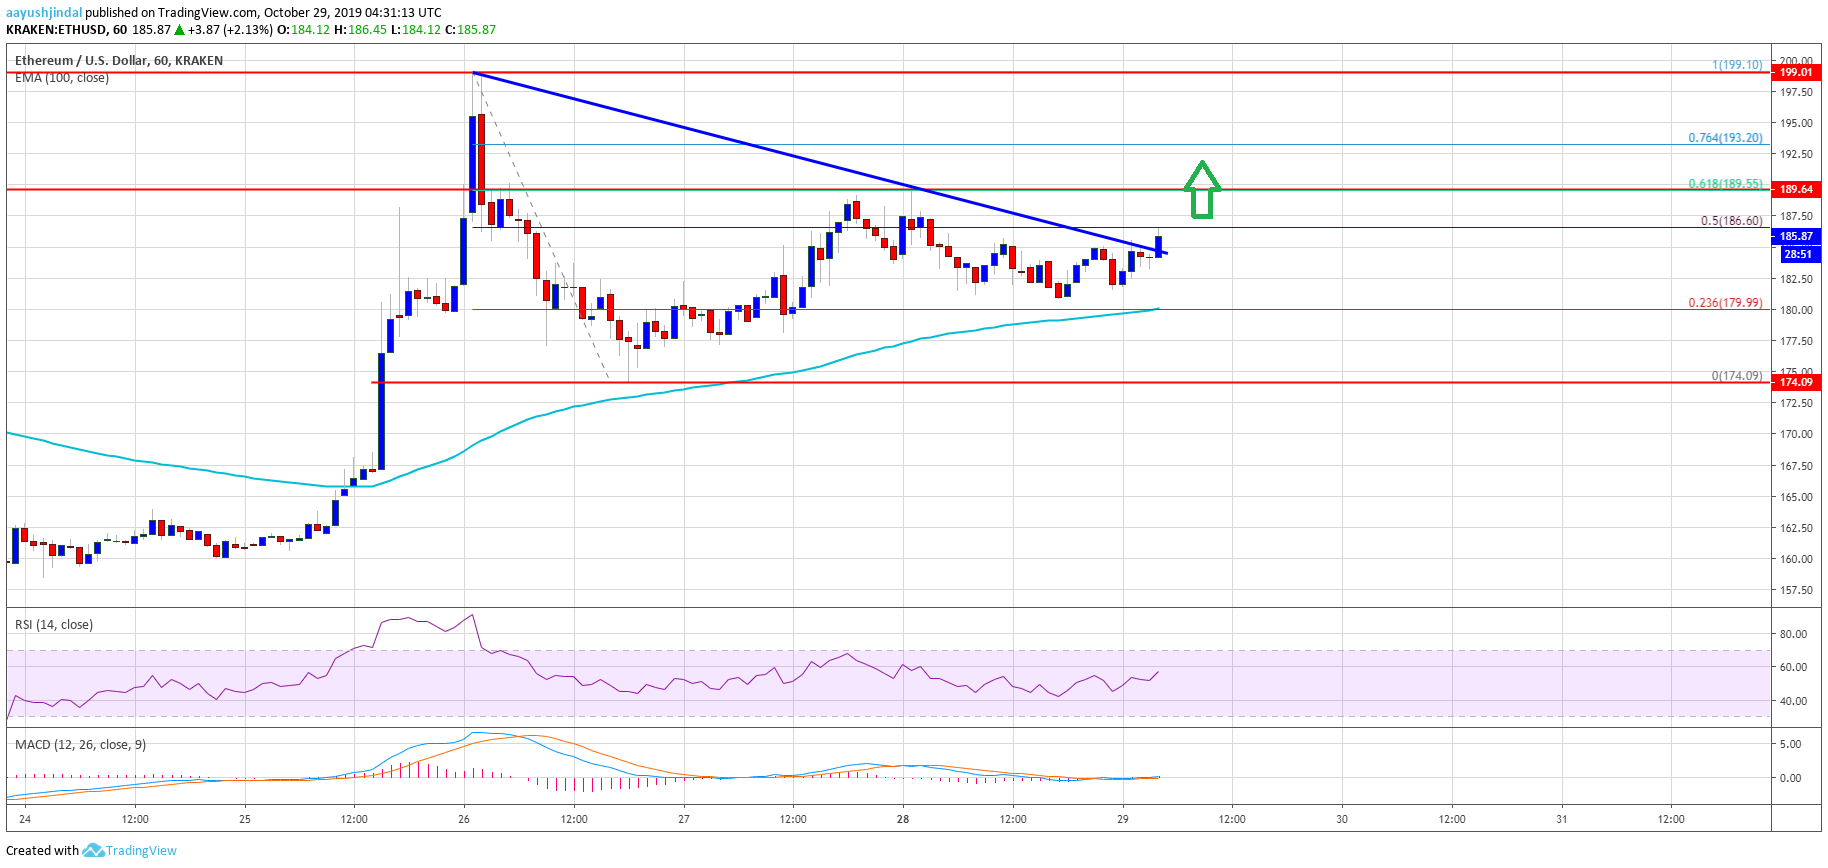Click the TradingView cloud logo
Viewport: 1828px width, 868px height.
click(93, 850)
